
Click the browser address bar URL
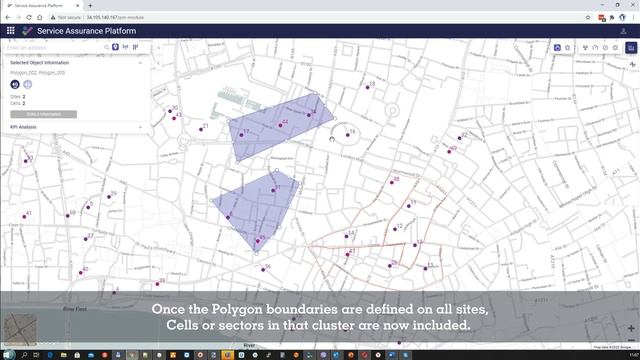tap(115, 18)
